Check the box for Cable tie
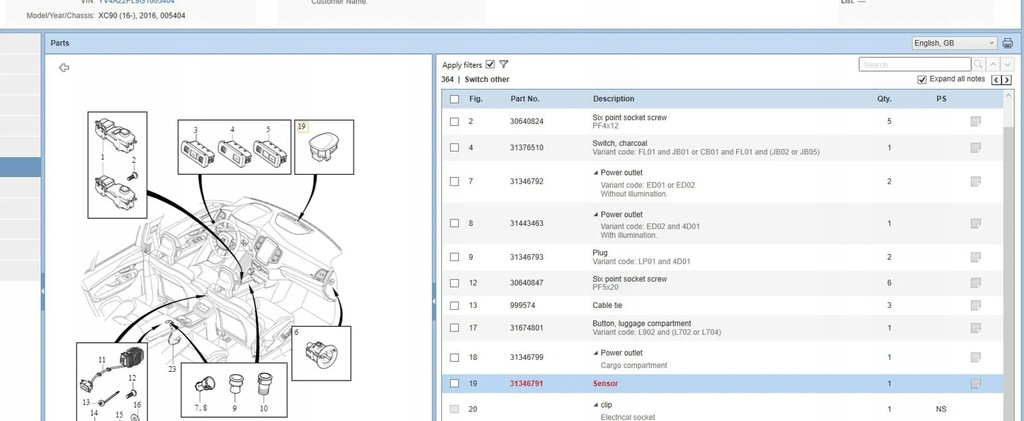The height and width of the screenshot is (421, 1024). (x=455, y=305)
